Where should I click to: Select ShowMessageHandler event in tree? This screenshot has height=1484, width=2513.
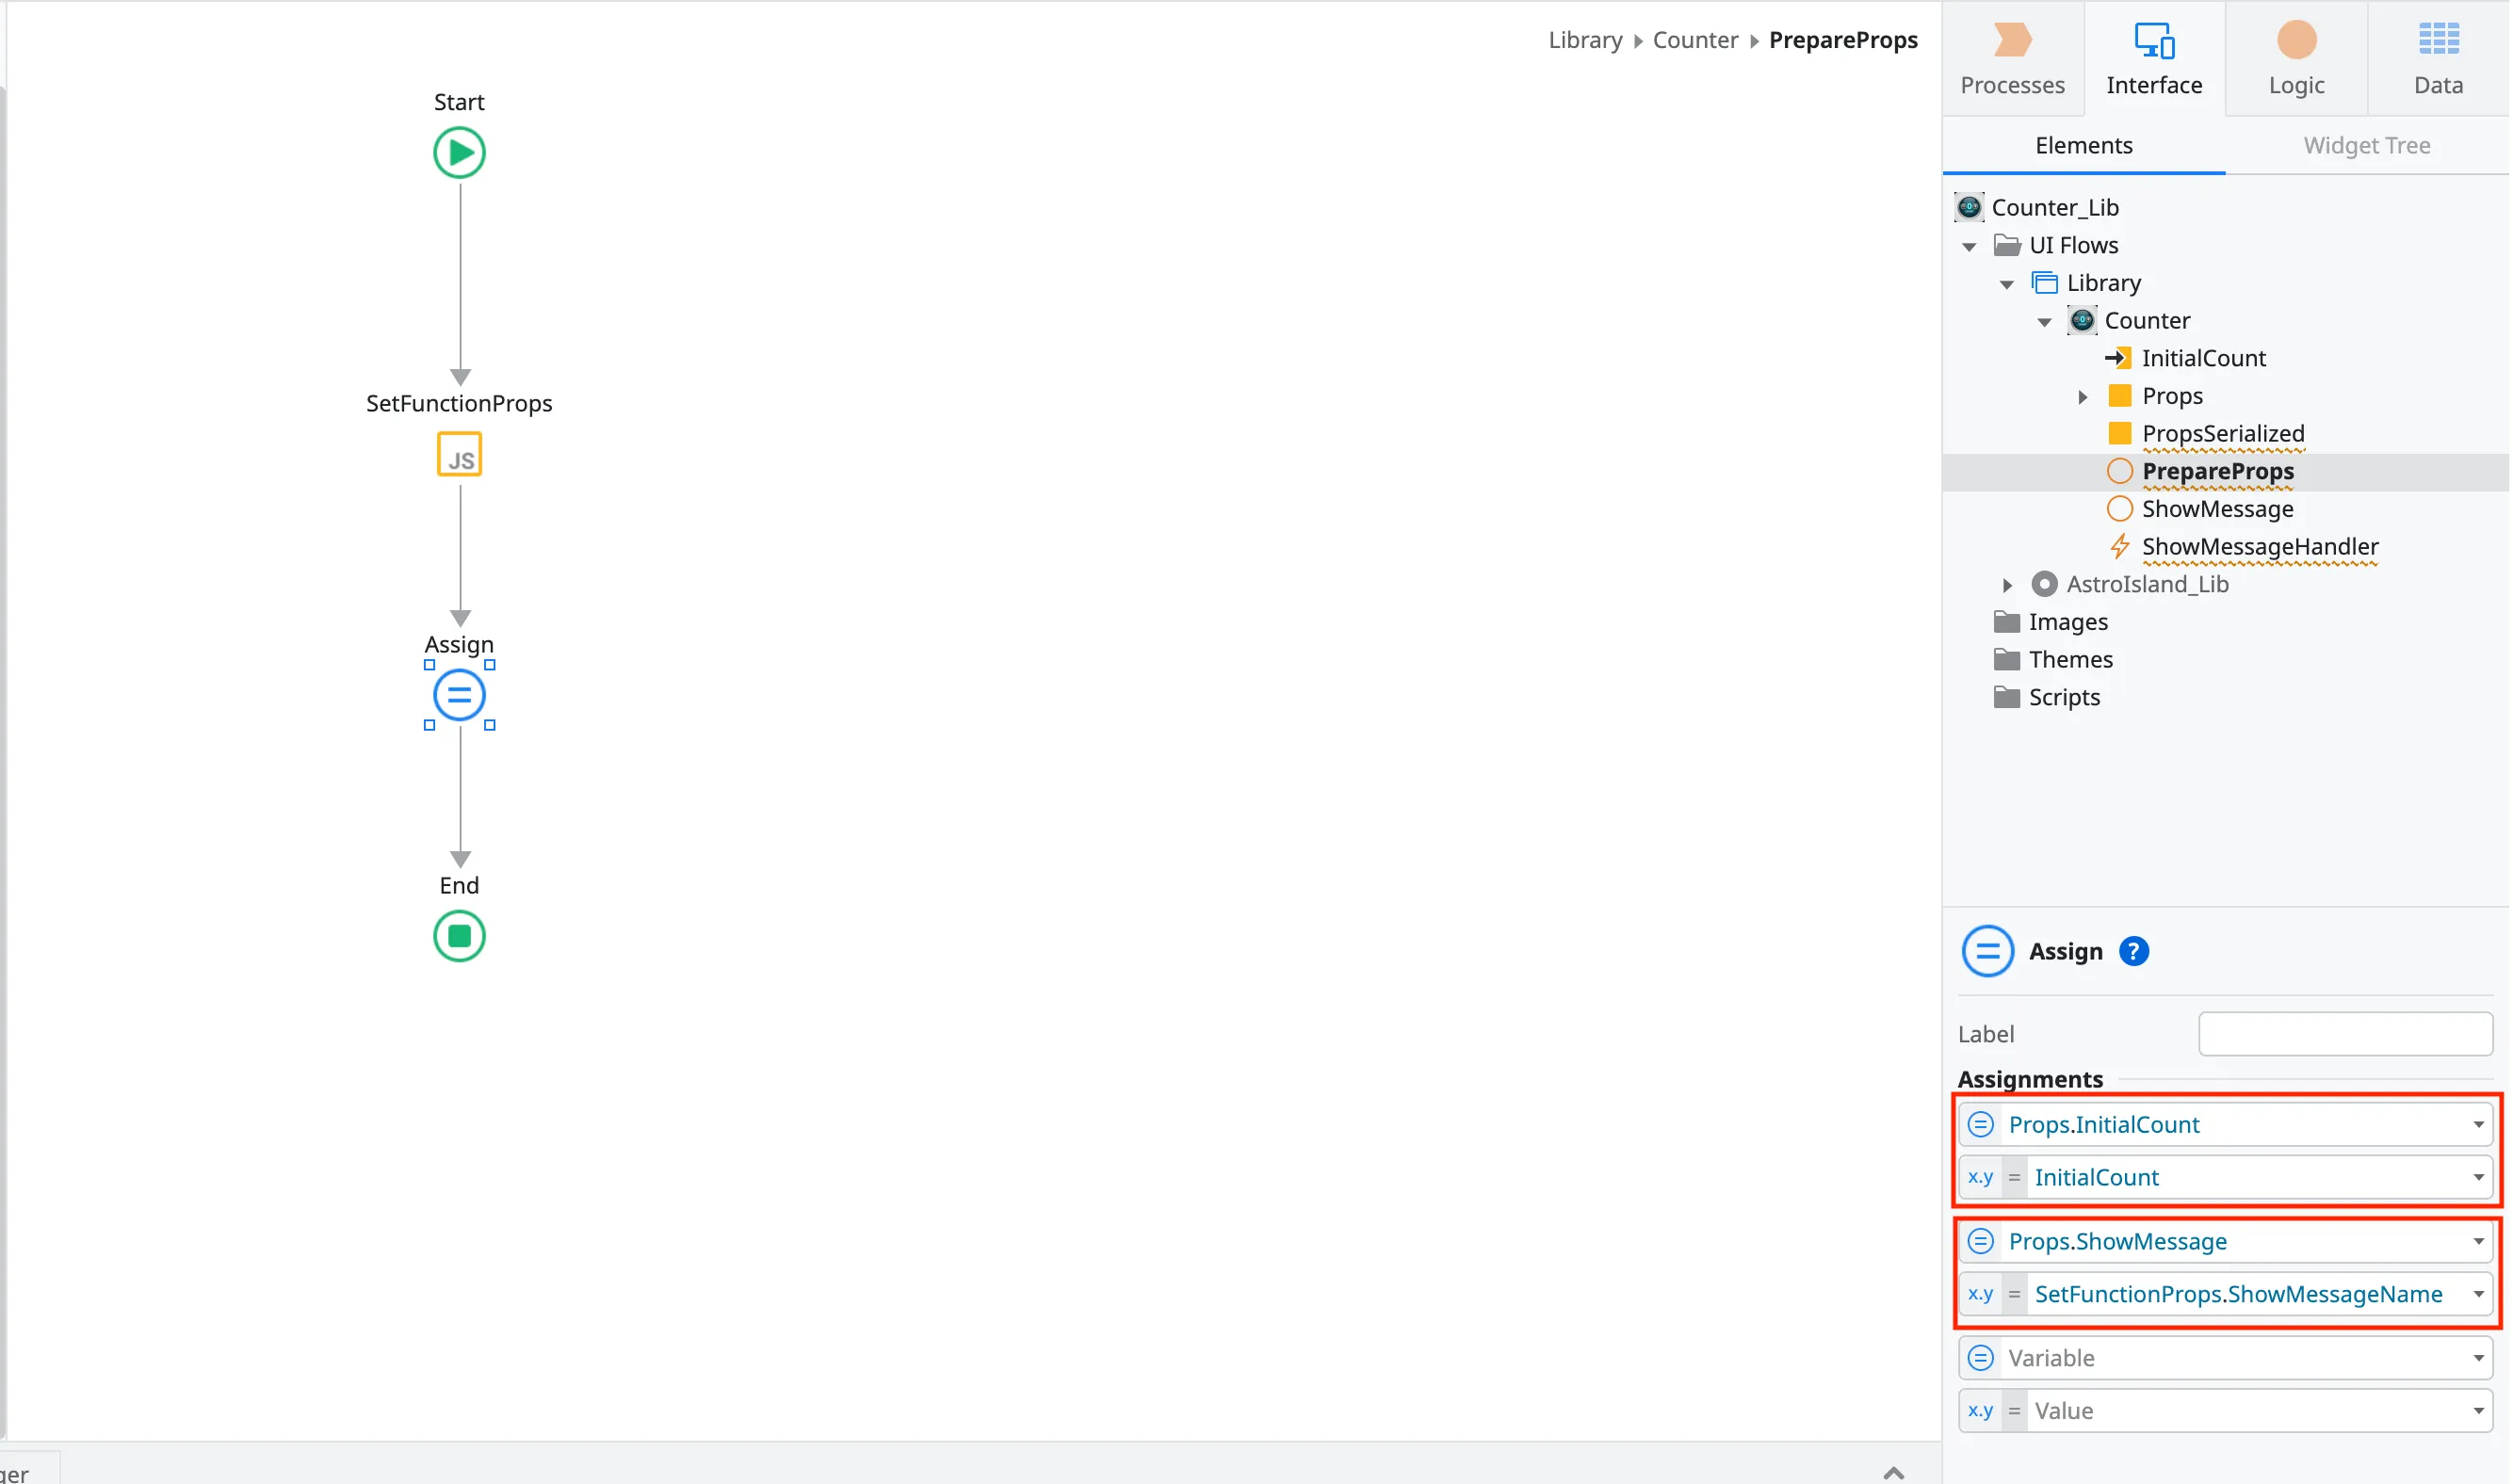click(2258, 547)
